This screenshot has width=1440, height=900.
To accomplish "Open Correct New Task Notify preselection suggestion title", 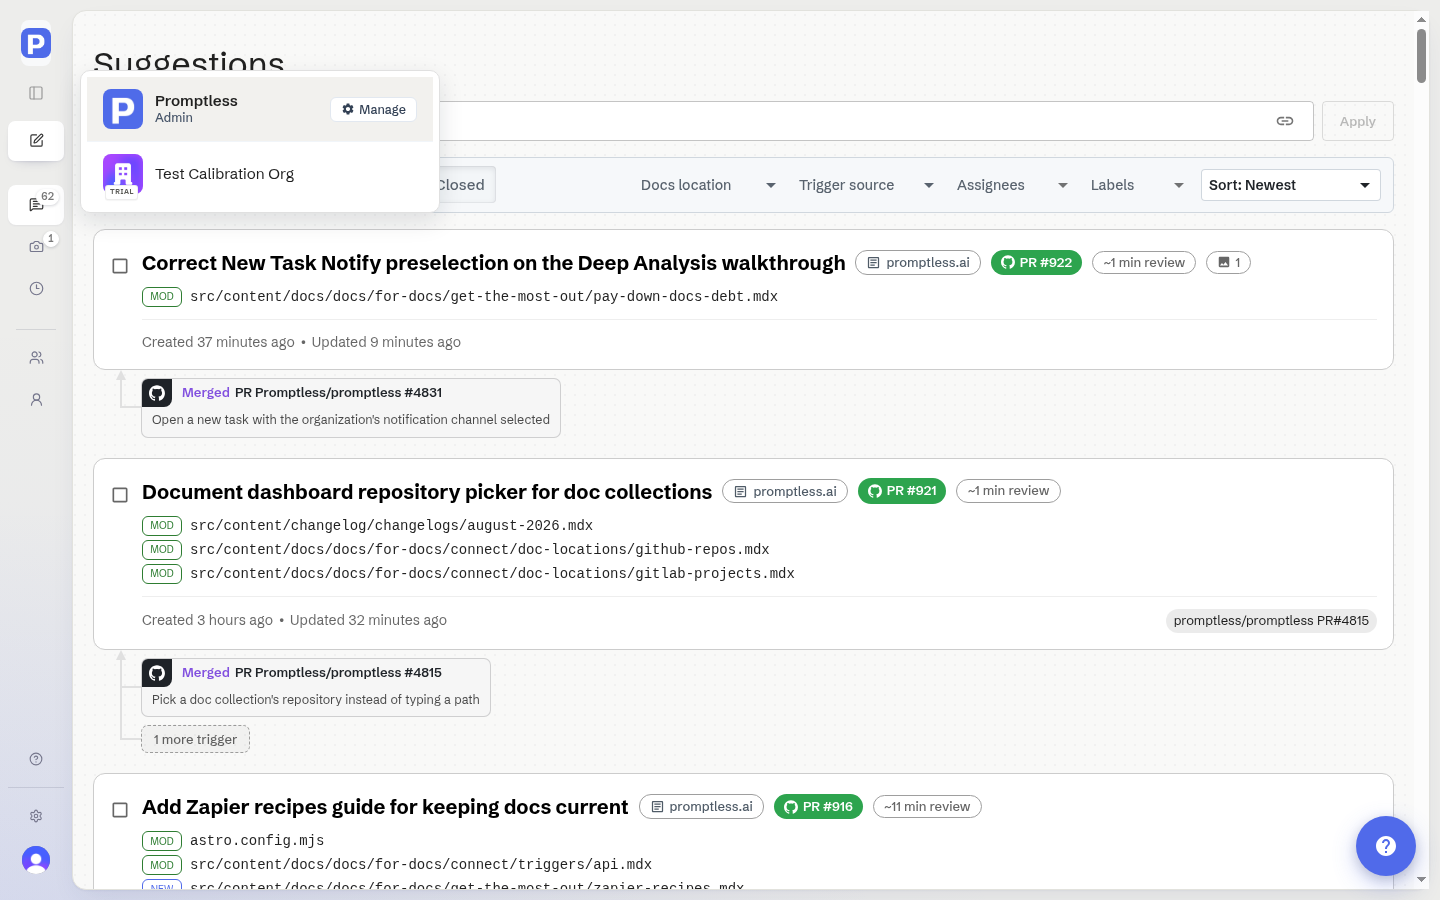I will click(494, 263).
